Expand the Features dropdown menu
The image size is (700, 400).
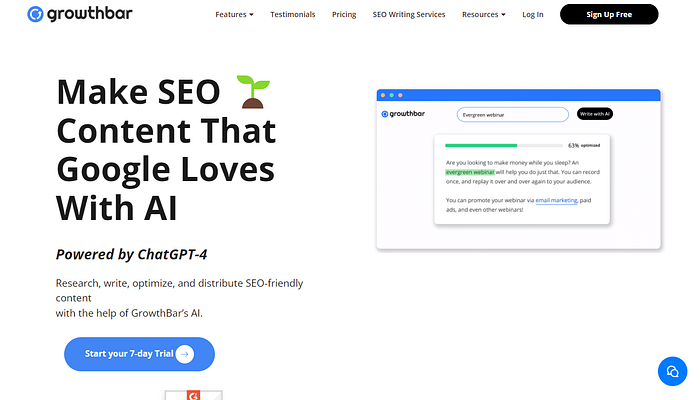coord(234,14)
